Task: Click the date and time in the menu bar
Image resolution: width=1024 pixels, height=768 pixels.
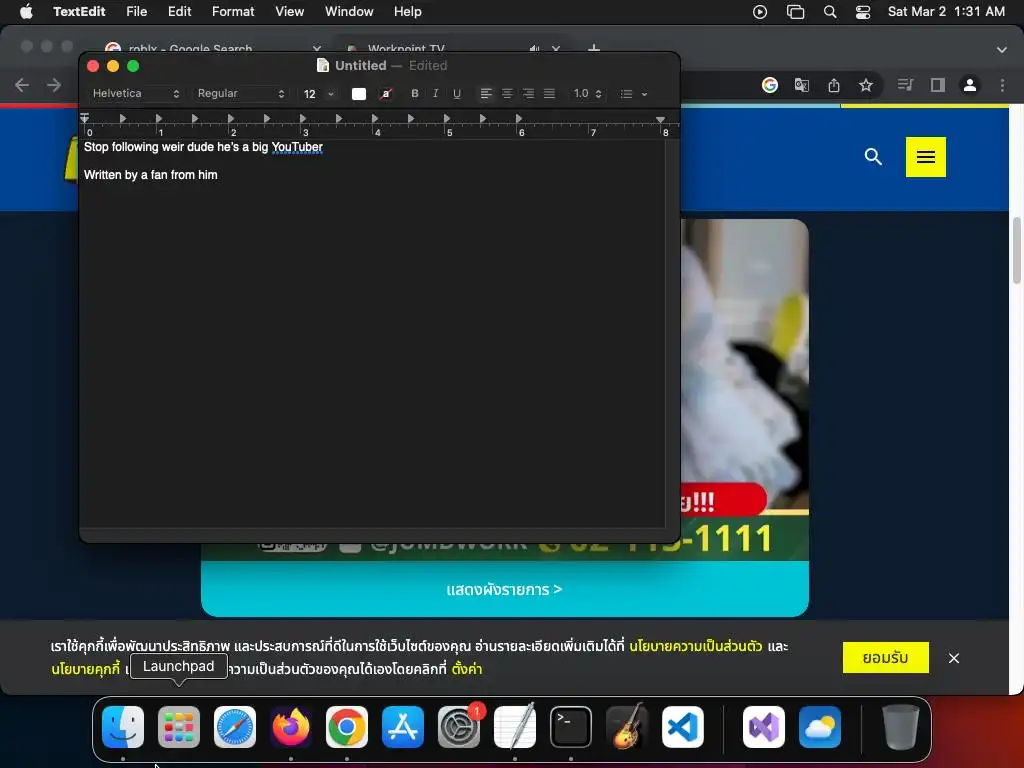Action: (946, 11)
